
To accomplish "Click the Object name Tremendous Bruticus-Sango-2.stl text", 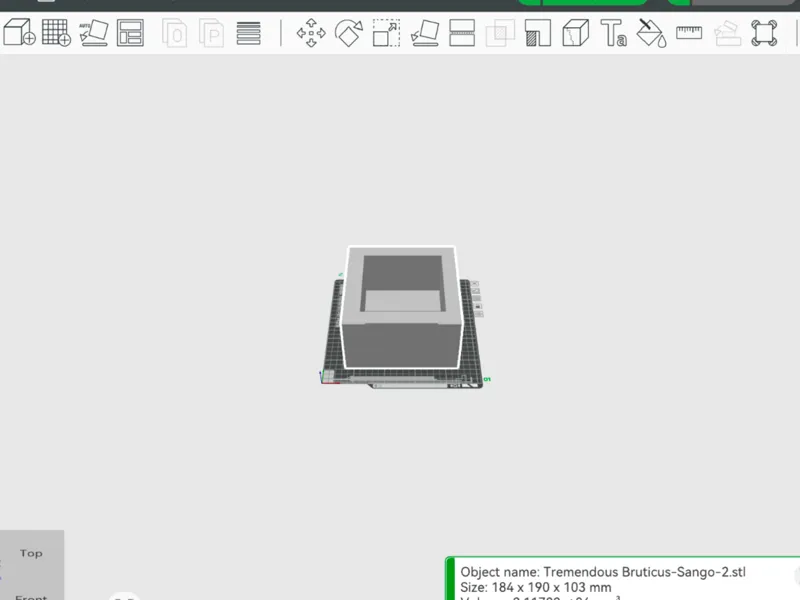I will pos(603,572).
